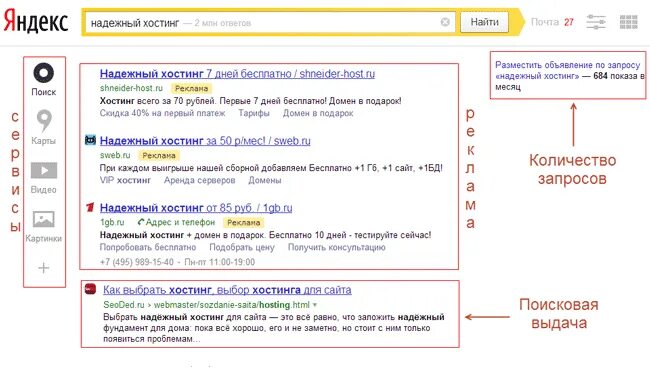This screenshot has height=378, width=650.
Task: Click the SeoDed.ru favicon
Action: pos(90,289)
